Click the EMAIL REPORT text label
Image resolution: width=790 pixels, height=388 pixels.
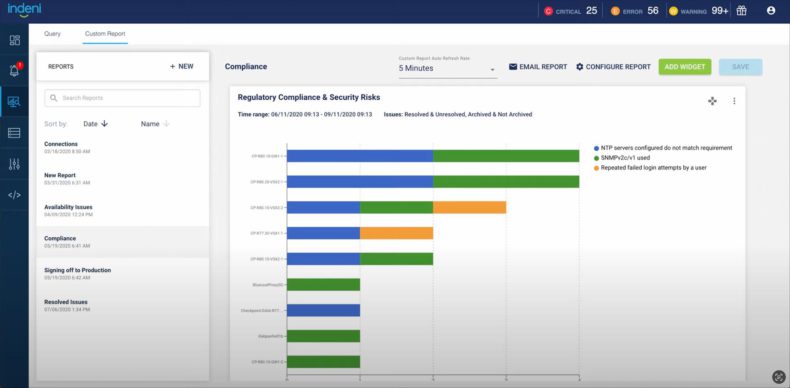[x=543, y=67]
